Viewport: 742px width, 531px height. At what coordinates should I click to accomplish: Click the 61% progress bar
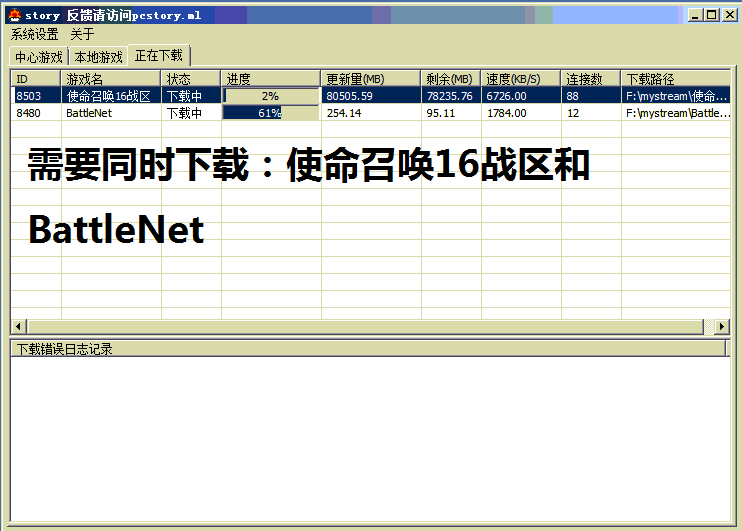(271, 113)
